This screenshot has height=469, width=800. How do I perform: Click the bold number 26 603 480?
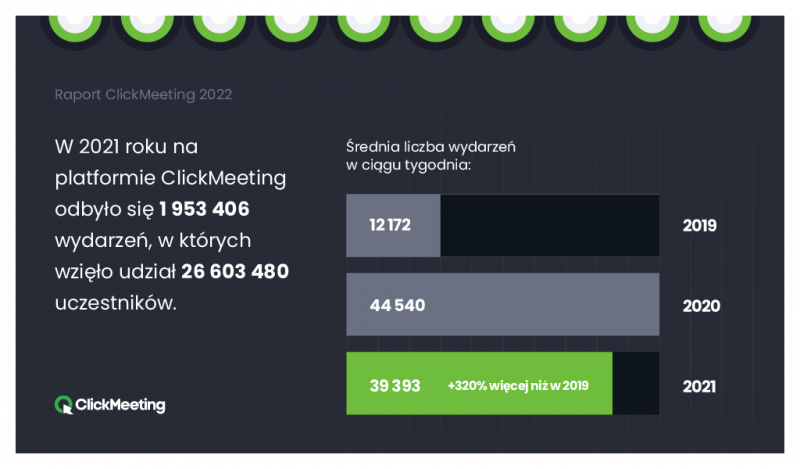(235, 271)
